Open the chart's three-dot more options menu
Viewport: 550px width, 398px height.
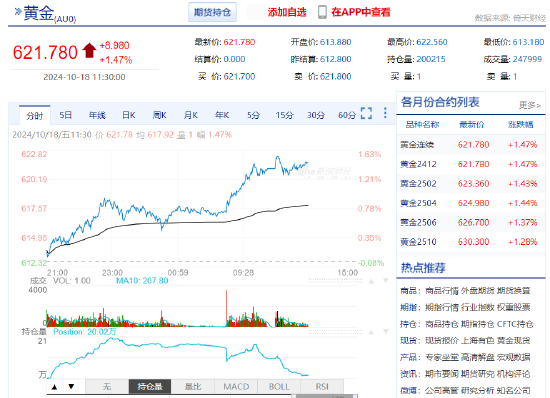coord(385,113)
